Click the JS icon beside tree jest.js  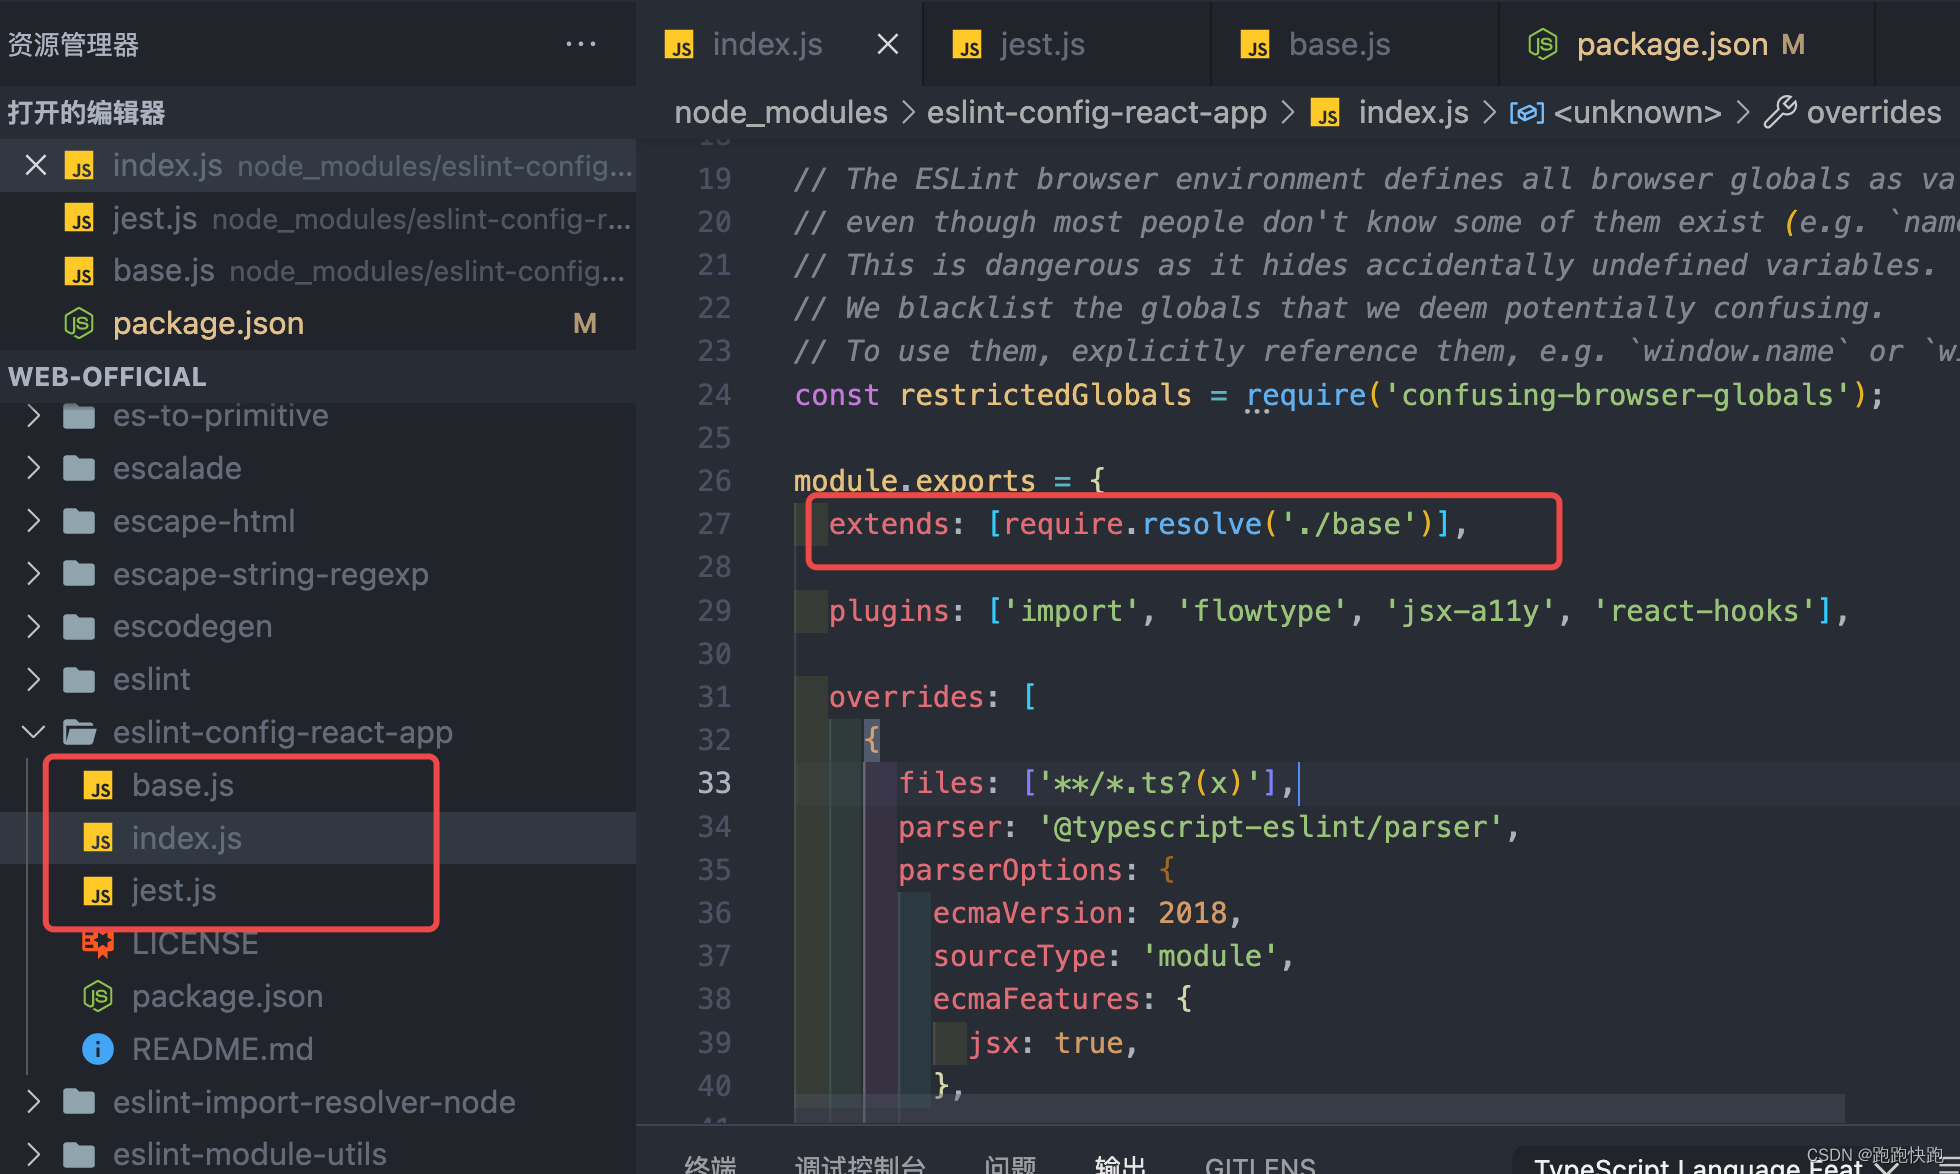pos(98,891)
